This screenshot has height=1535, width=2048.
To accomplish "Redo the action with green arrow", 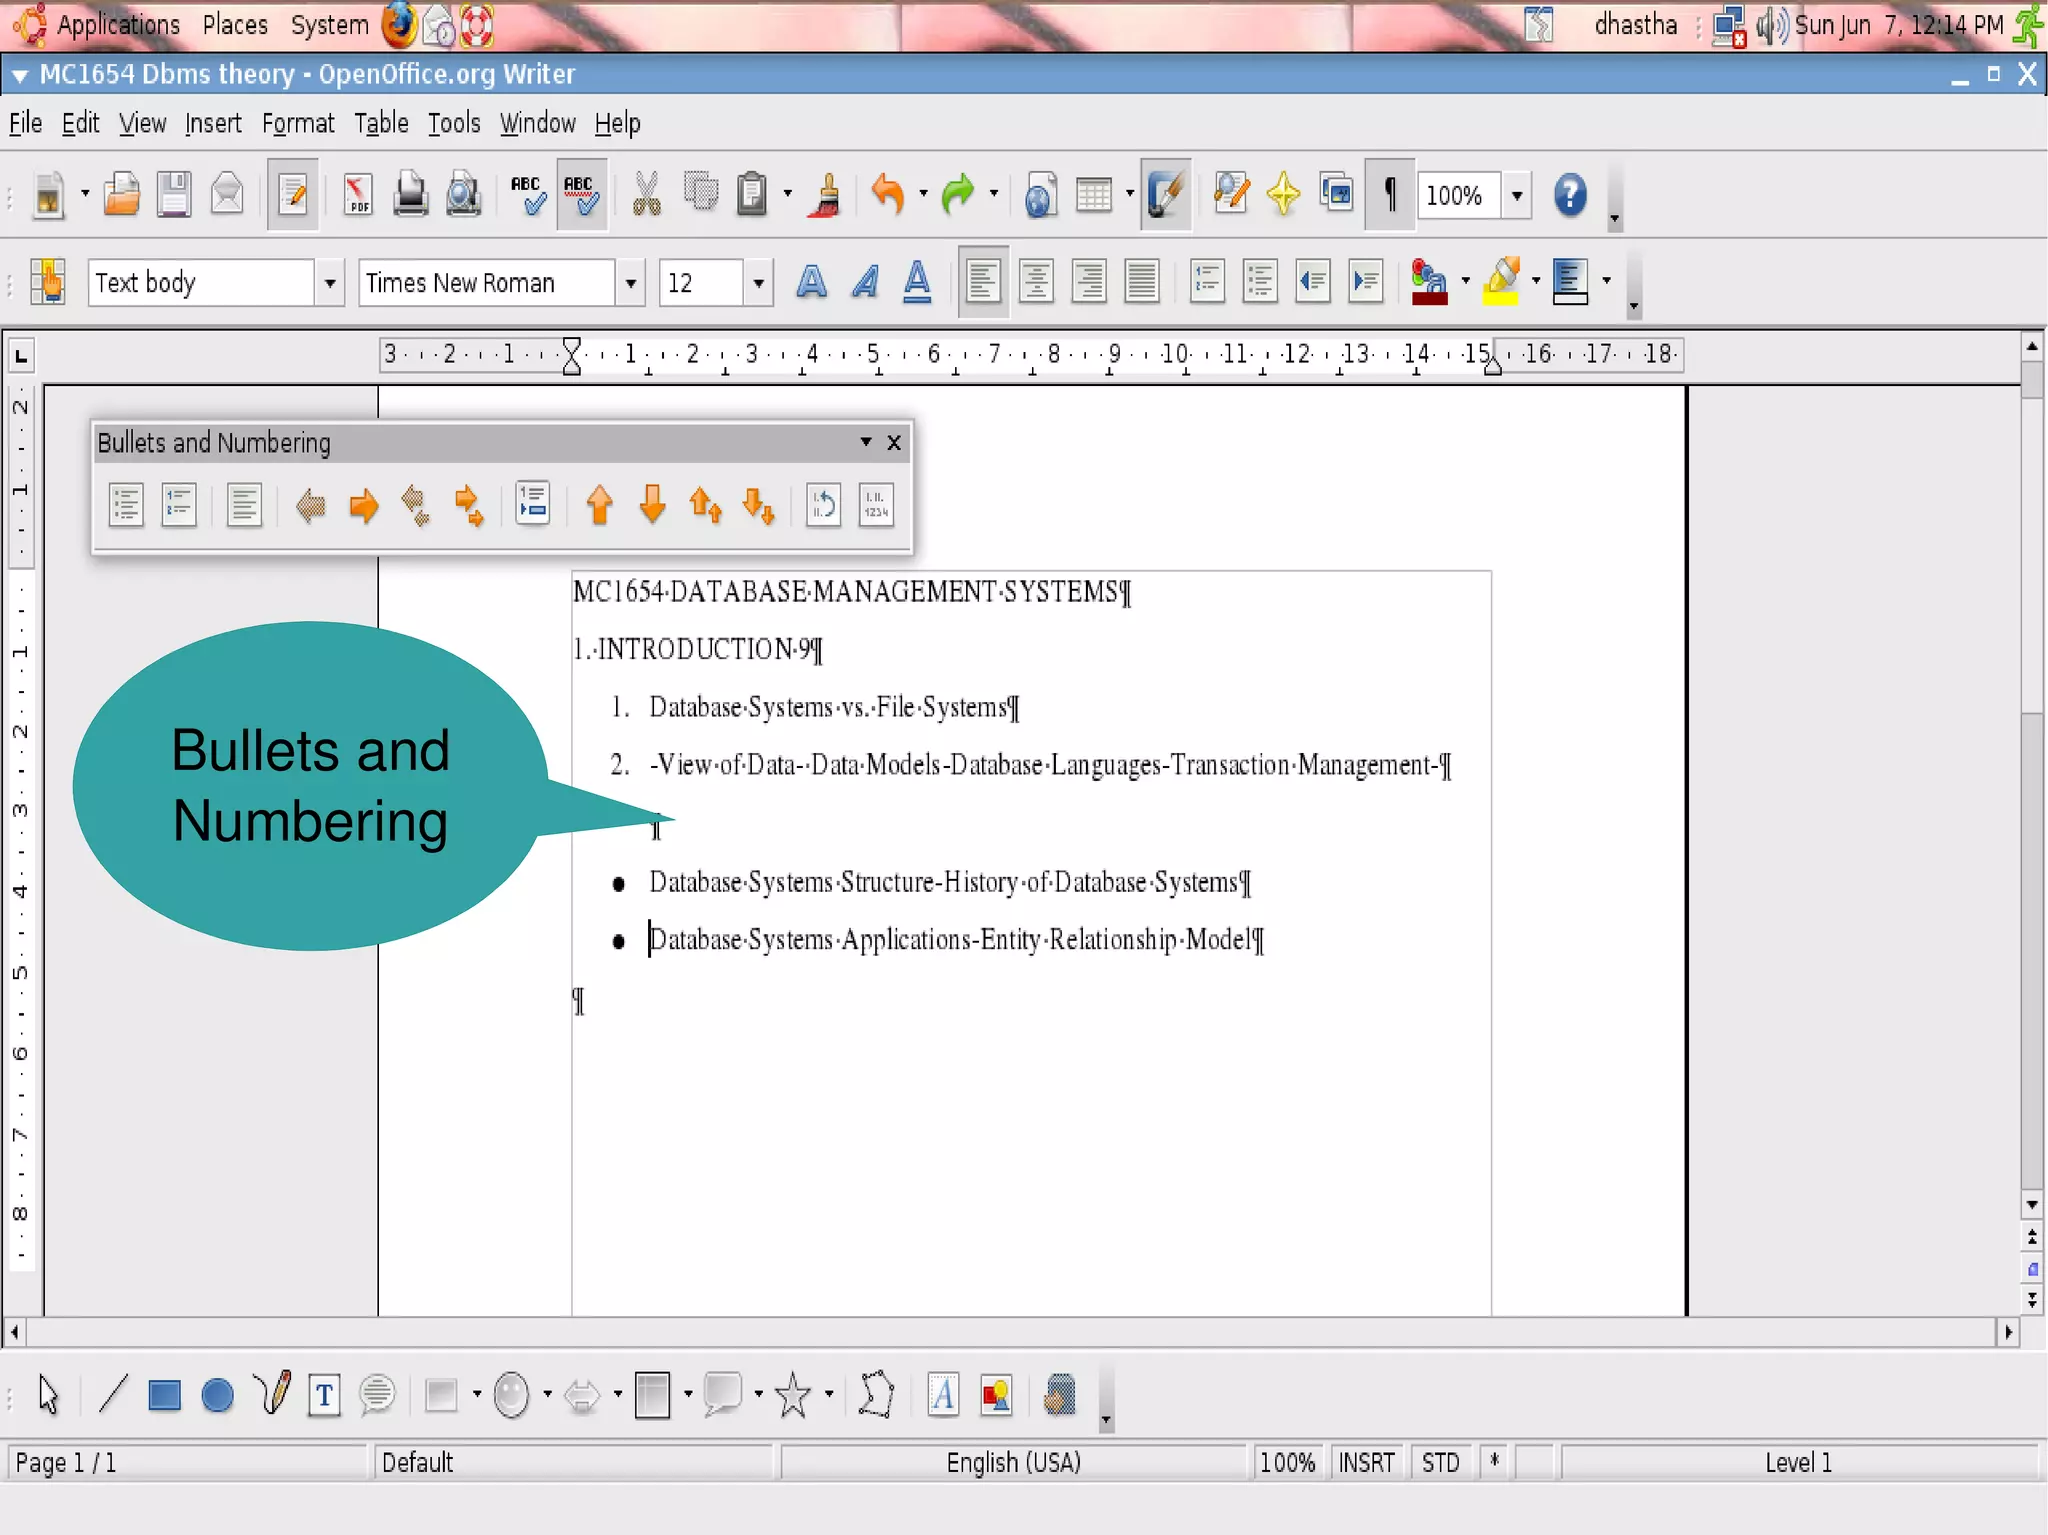I will pyautogui.click(x=958, y=194).
